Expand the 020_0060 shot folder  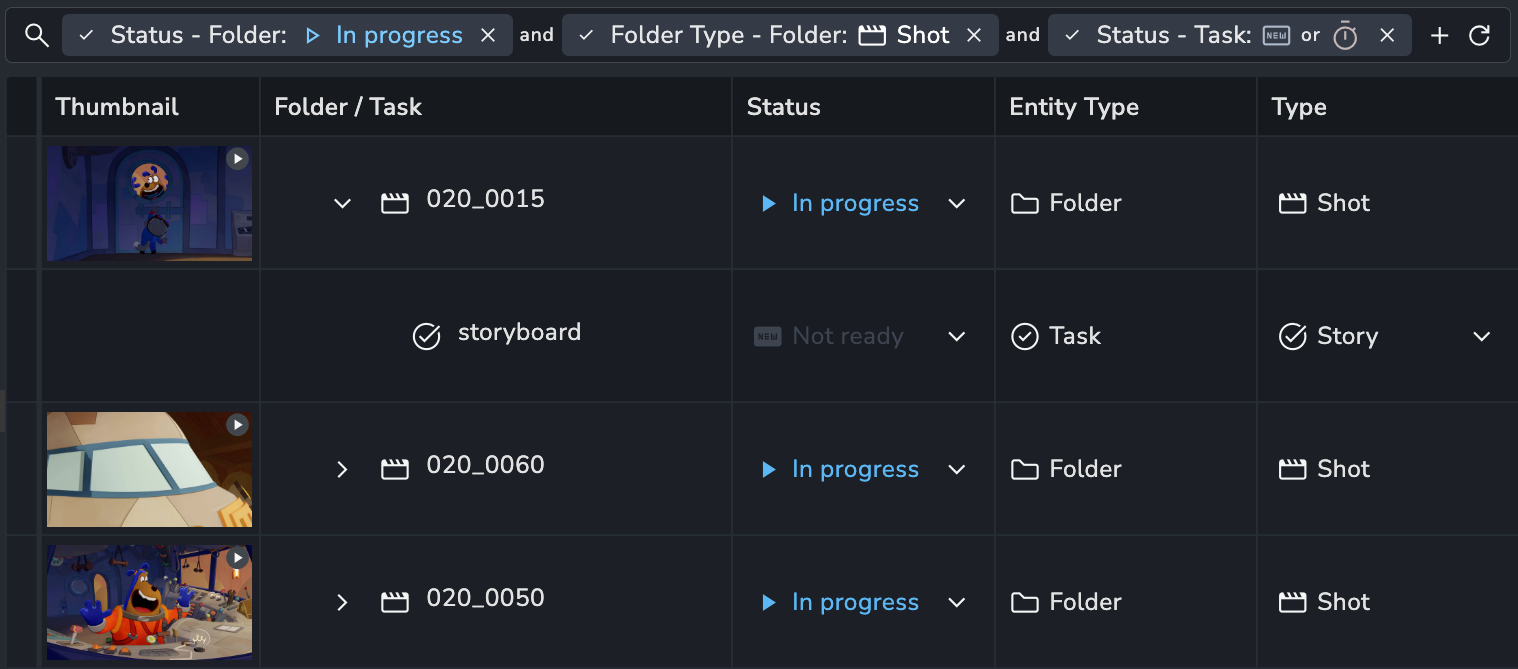342,469
